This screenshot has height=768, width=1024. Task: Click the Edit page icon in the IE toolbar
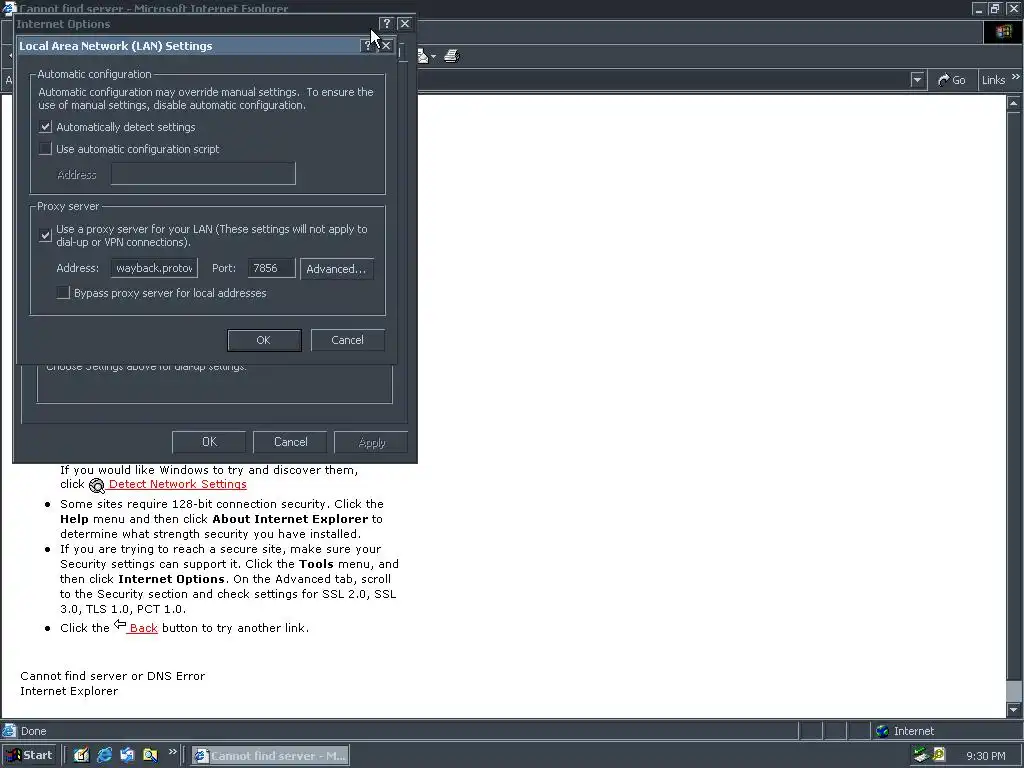(423, 57)
